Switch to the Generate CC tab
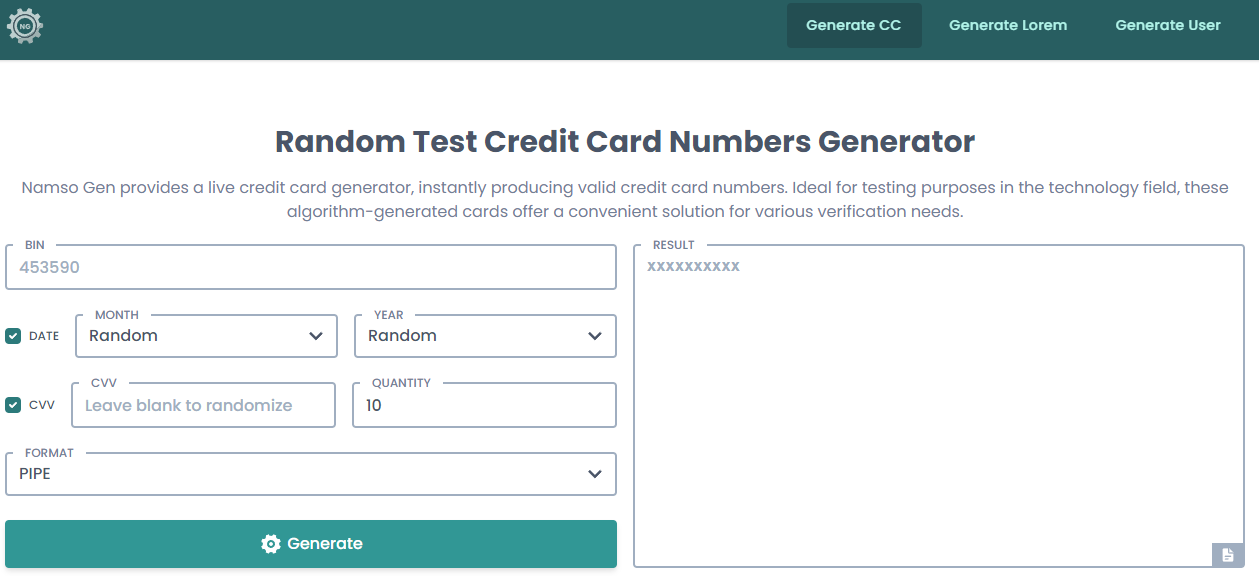This screenshot has width=1259, height=576. [853, 25]
